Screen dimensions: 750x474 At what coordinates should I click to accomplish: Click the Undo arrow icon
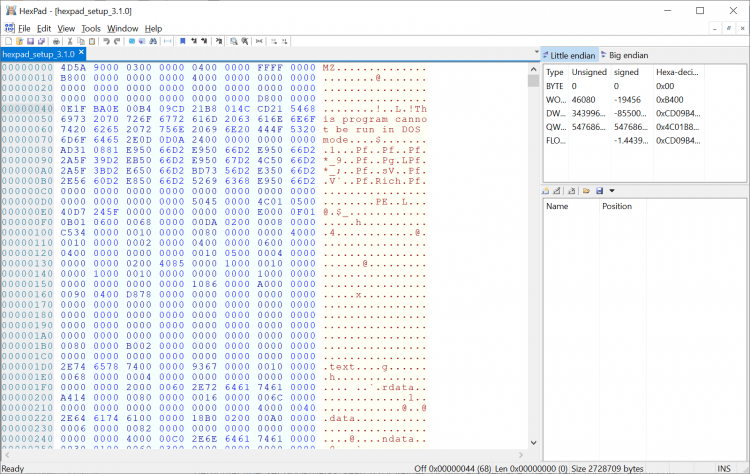[106, 41]
